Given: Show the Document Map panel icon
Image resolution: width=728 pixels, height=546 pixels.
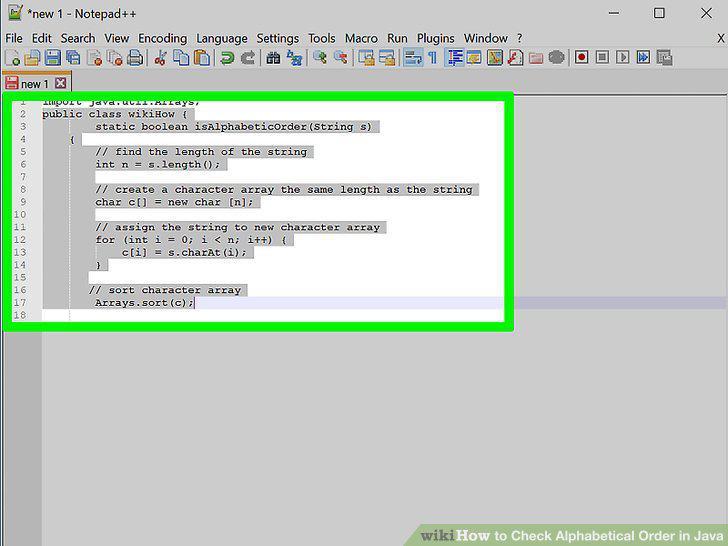Looking at the screenshot, I should coord(495,58).
